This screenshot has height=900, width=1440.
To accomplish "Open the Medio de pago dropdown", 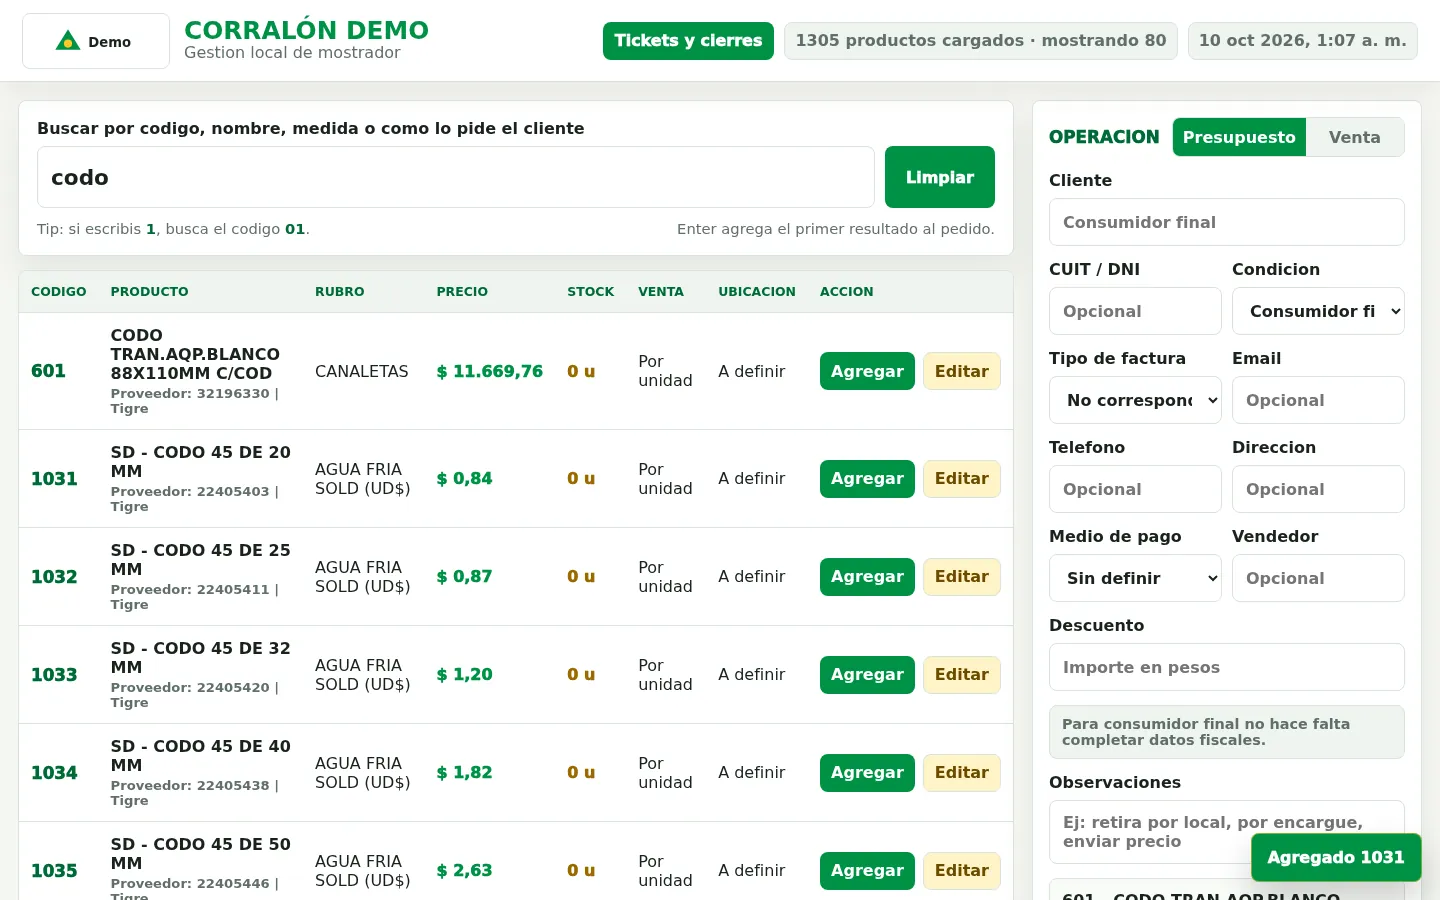I will pyautogui.click(x=1135, y=578).
